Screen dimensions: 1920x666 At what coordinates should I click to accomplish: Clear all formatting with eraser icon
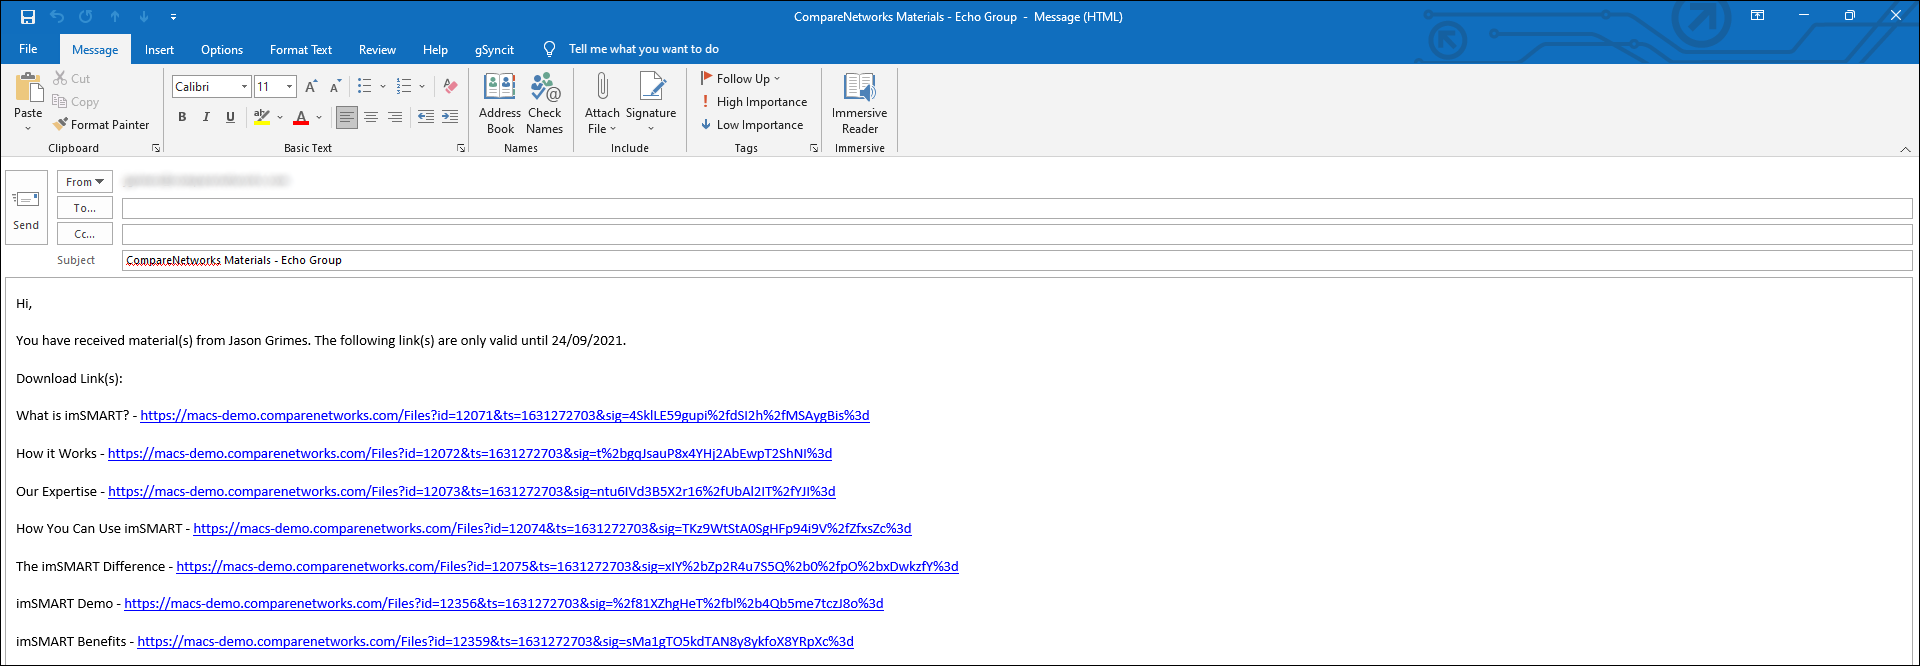tap(450, 87)
